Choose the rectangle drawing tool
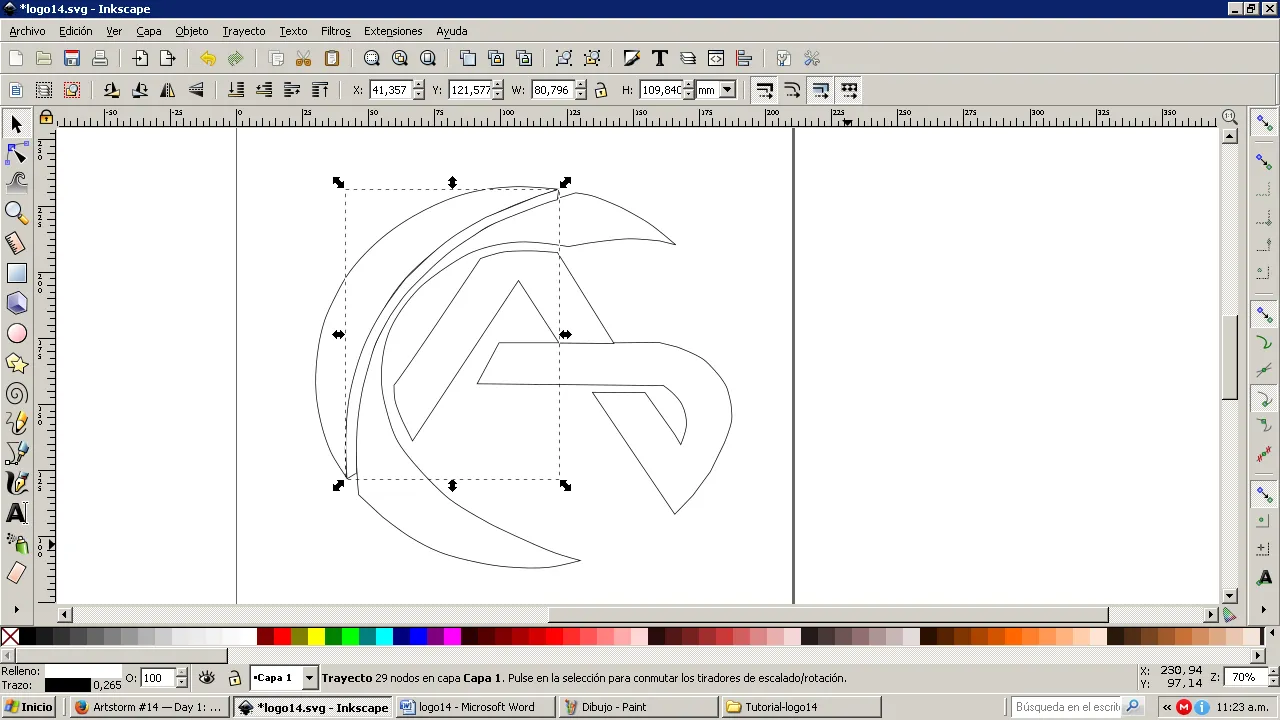The height and width of the screenshot is (720, 1280). point(17,273)
